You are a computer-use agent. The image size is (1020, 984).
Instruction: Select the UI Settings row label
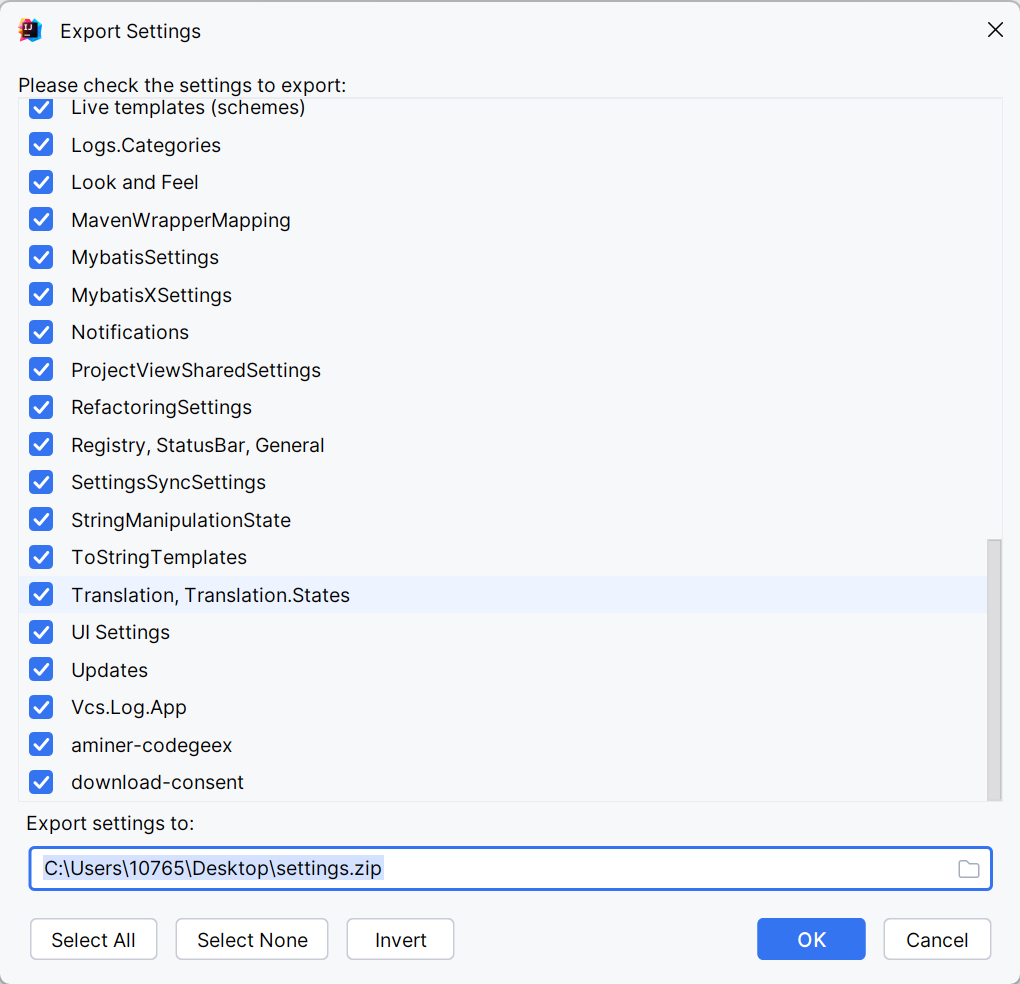click(120, 633)
